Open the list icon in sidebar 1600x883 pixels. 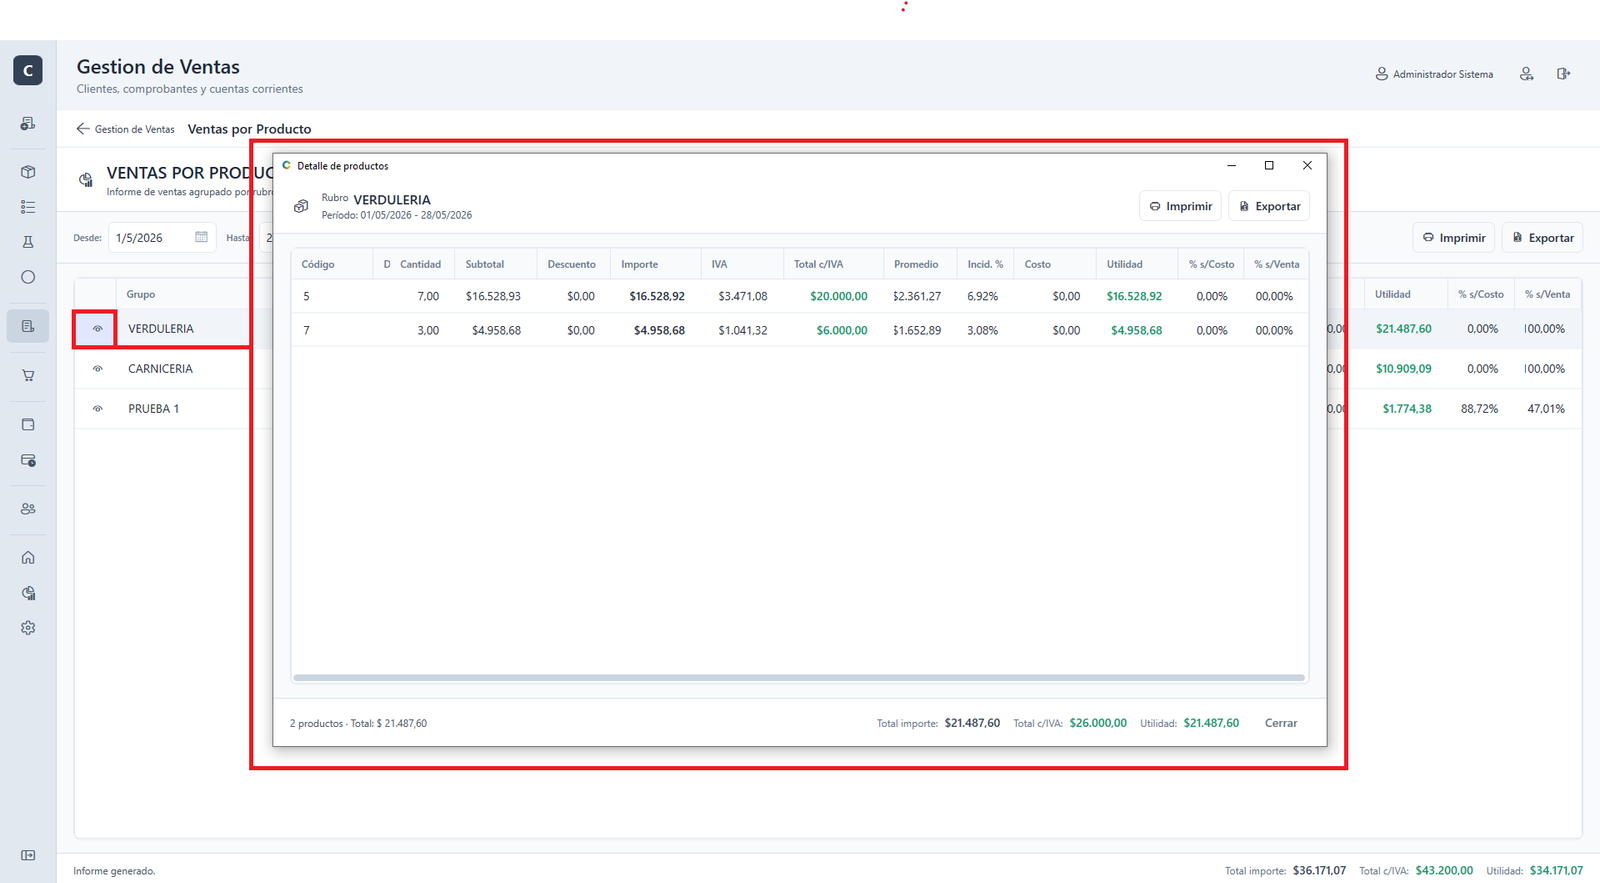coord(28,207)
